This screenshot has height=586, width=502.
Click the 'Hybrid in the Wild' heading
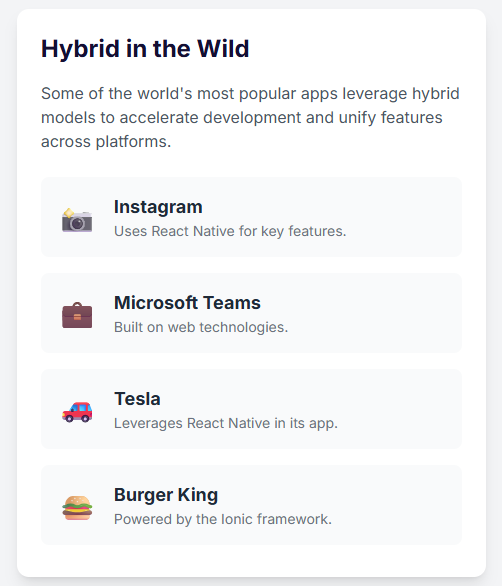coord(145,49)
